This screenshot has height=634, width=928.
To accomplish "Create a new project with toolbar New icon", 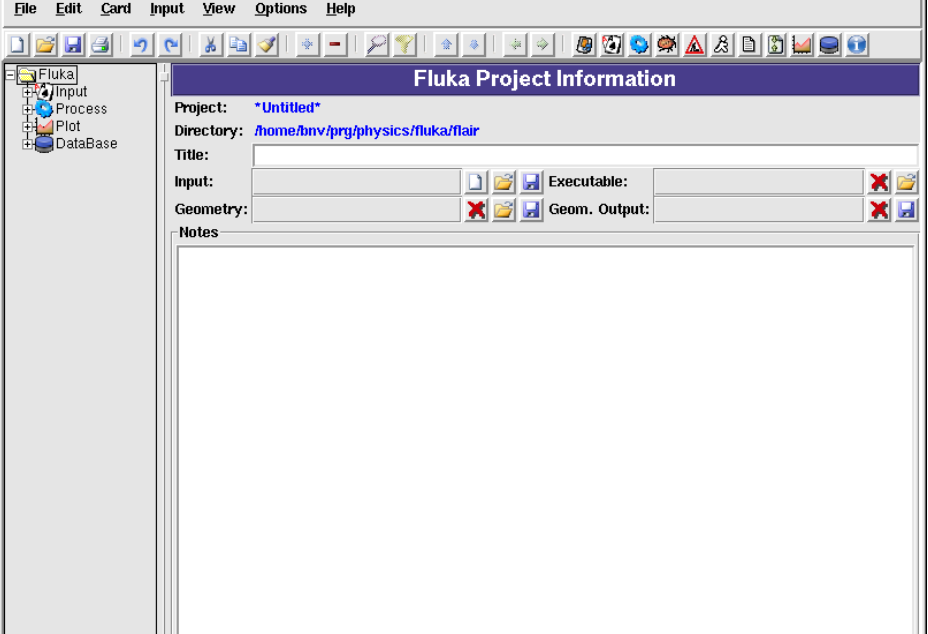I will pos(18,44).
